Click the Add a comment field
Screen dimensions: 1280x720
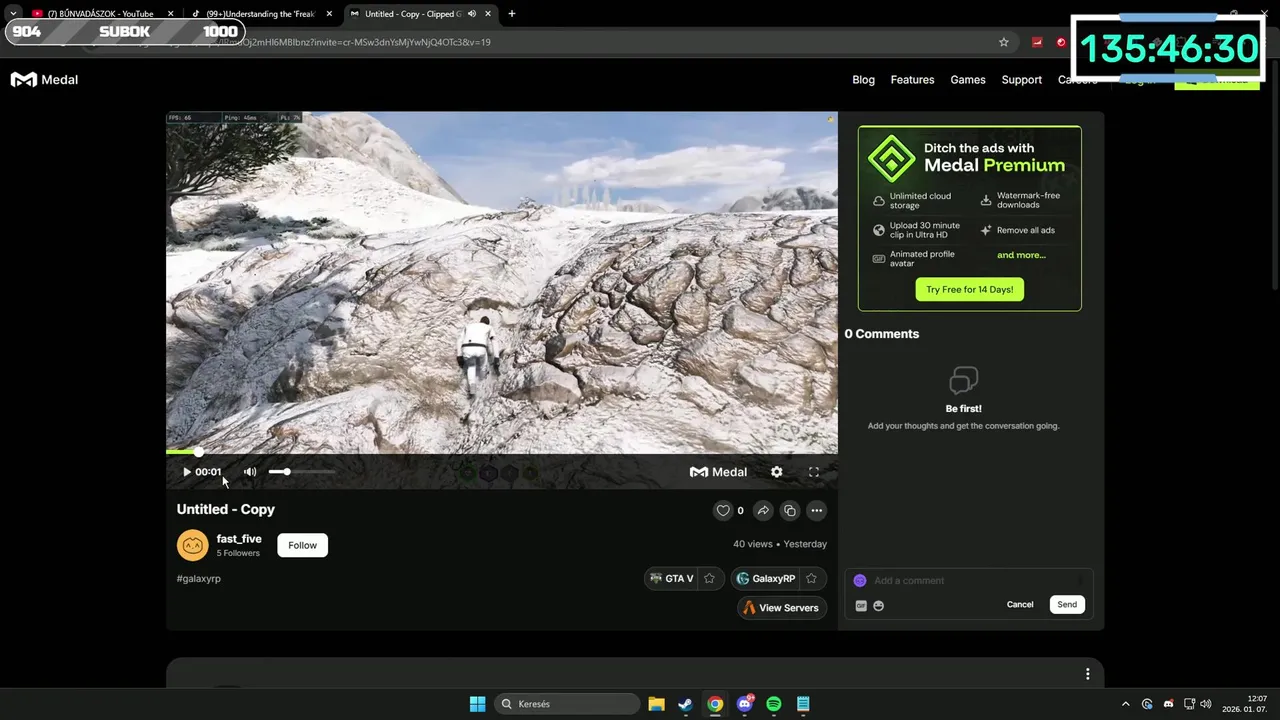(x=970, y=580)
